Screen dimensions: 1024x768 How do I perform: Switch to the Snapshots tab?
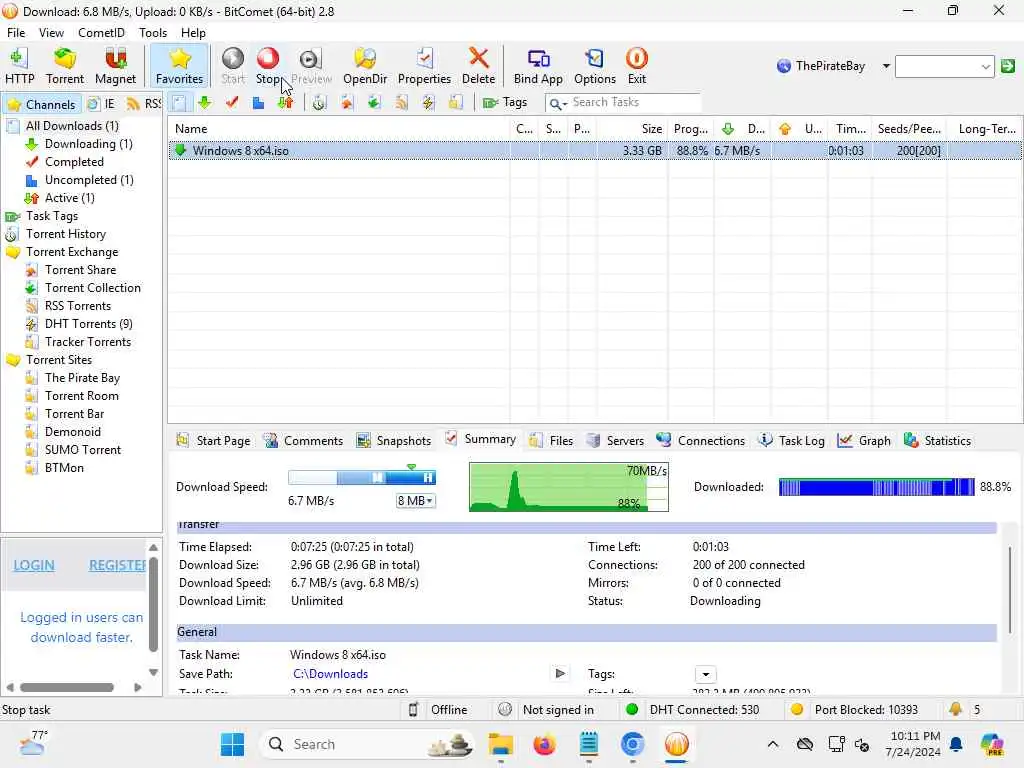[394, 441]
